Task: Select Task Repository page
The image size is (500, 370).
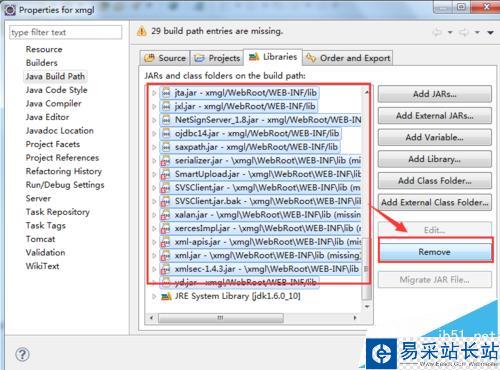Action: pos(58,212)
